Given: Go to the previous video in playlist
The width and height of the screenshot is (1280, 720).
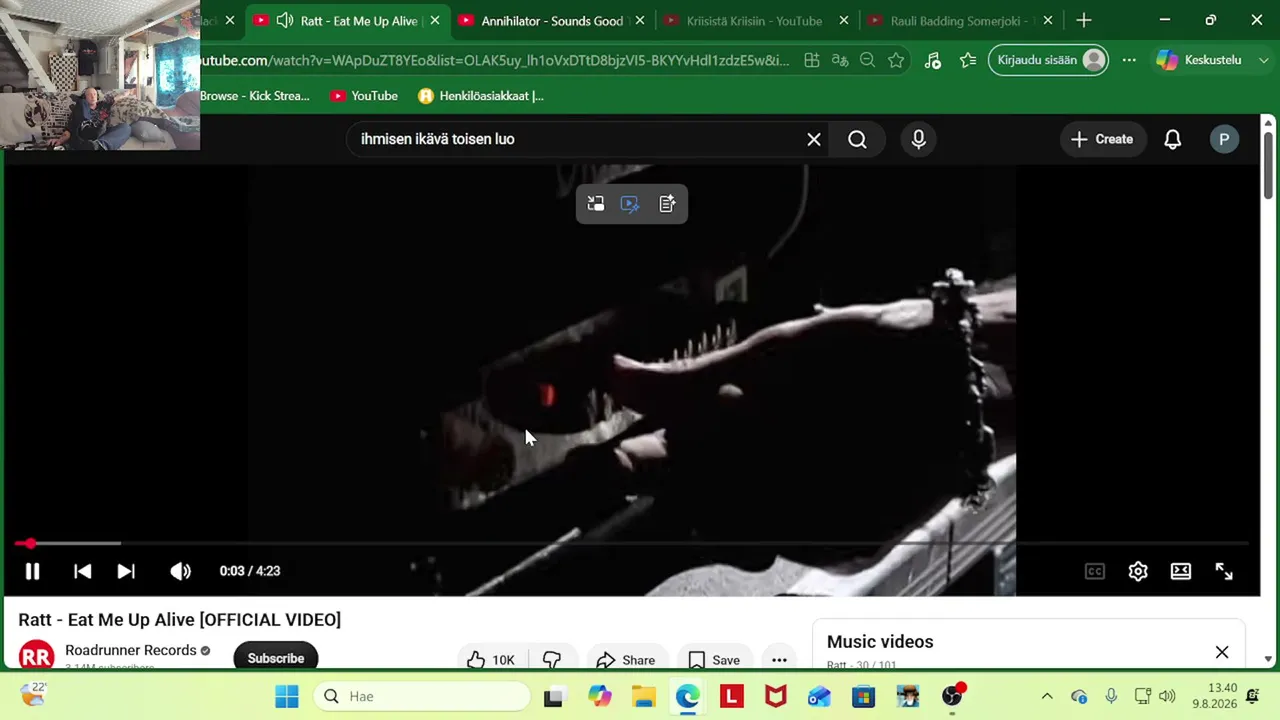Looking at the screenshot, I should 83,571.
